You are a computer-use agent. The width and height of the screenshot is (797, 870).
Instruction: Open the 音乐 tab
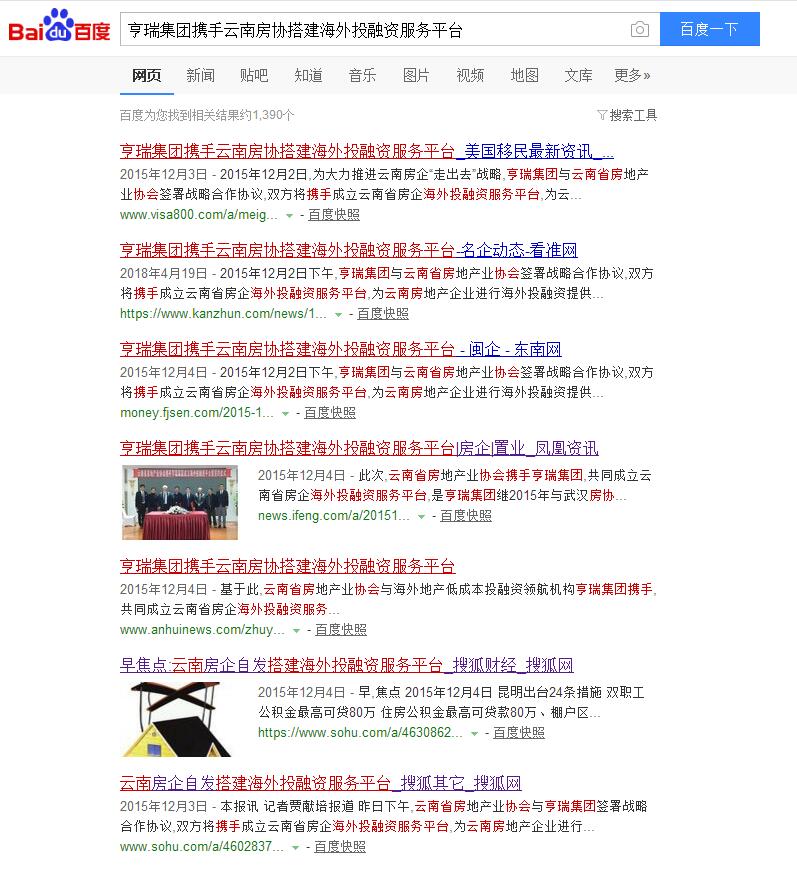coord(362,75)
